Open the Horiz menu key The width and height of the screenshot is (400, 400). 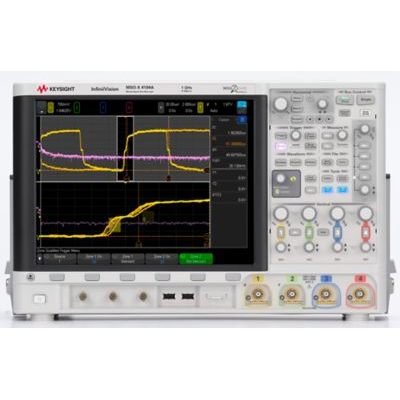pyautogui.click(x=297, y=98)
